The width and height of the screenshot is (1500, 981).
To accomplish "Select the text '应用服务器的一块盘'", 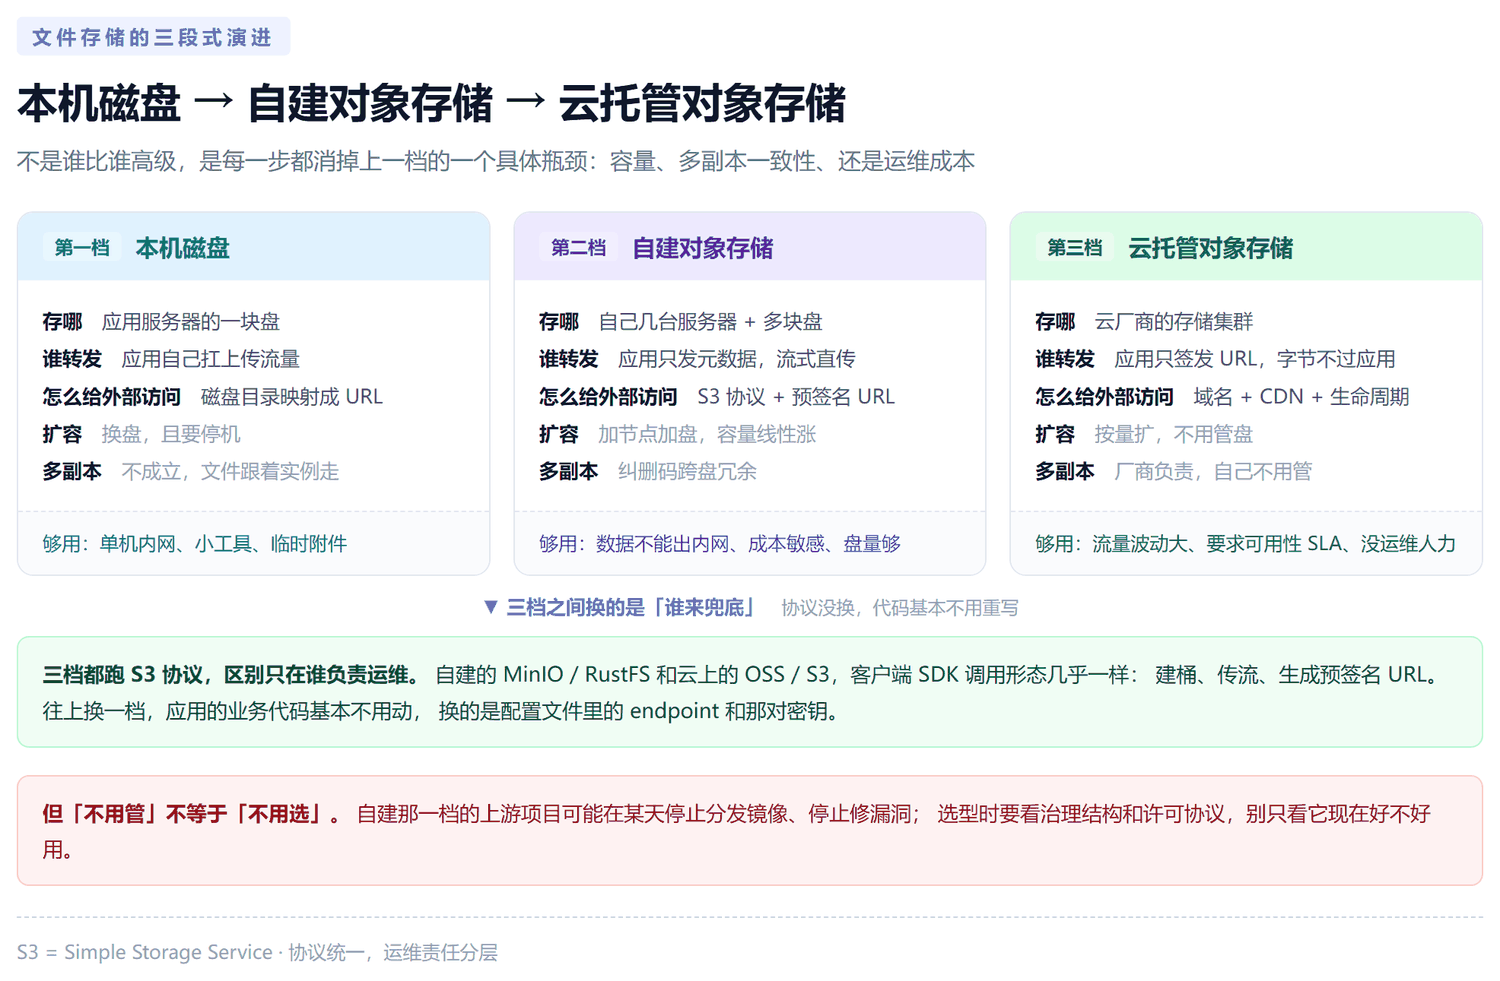I will [x=191, y=322].
